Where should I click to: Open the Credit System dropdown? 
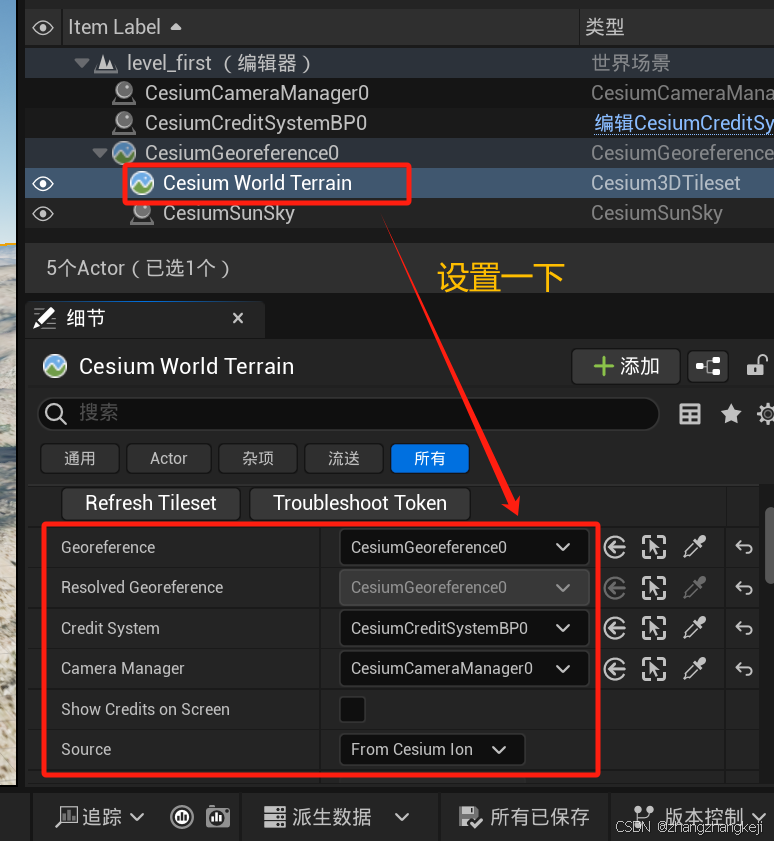pos(464,629)
